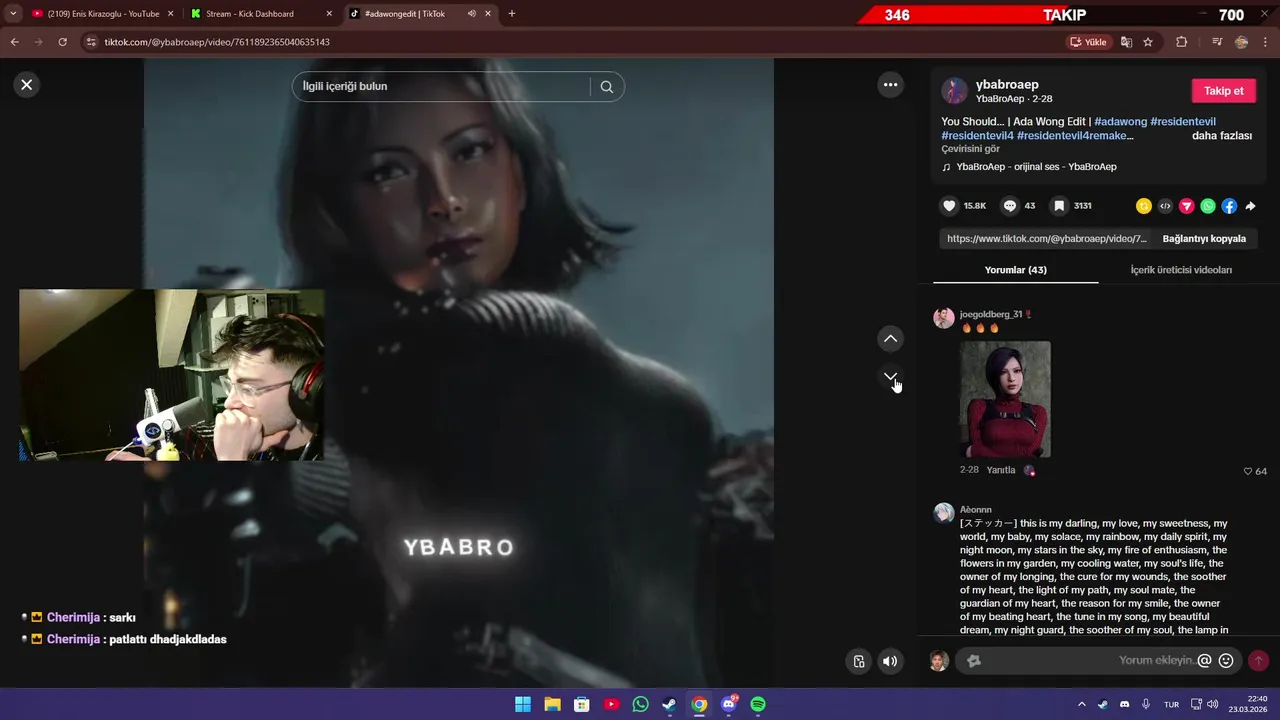Toggle the auto-scroll icon beside the volume button
The width and height of the screenshot is (1280, 720).
[859, 661]
